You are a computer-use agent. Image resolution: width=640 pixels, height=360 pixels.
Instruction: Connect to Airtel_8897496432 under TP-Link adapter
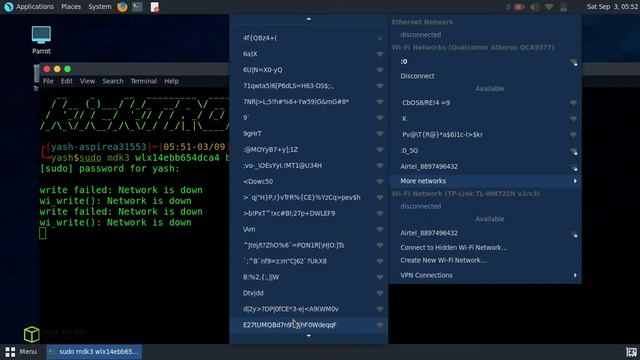[485, 233]
